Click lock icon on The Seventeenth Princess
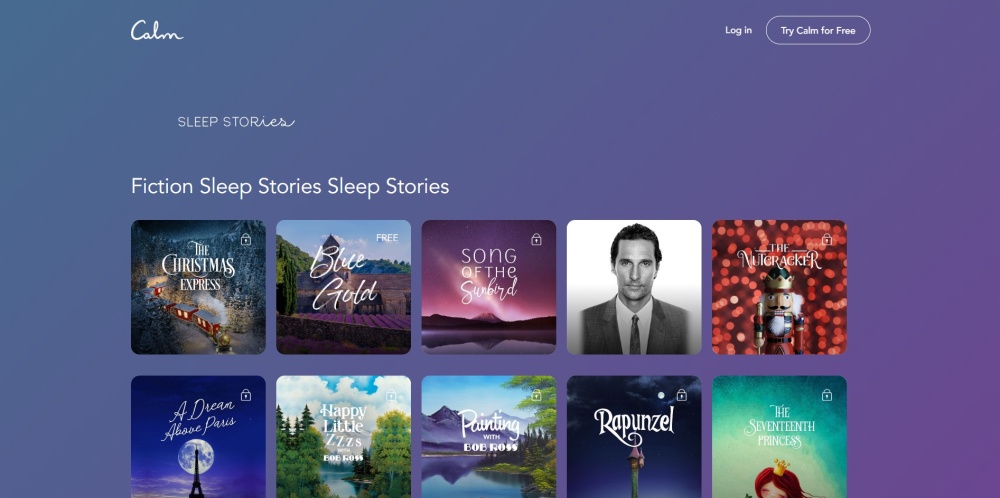This screenshot has height=498, width=1000. pyautogui.click(x=827, y=395)
